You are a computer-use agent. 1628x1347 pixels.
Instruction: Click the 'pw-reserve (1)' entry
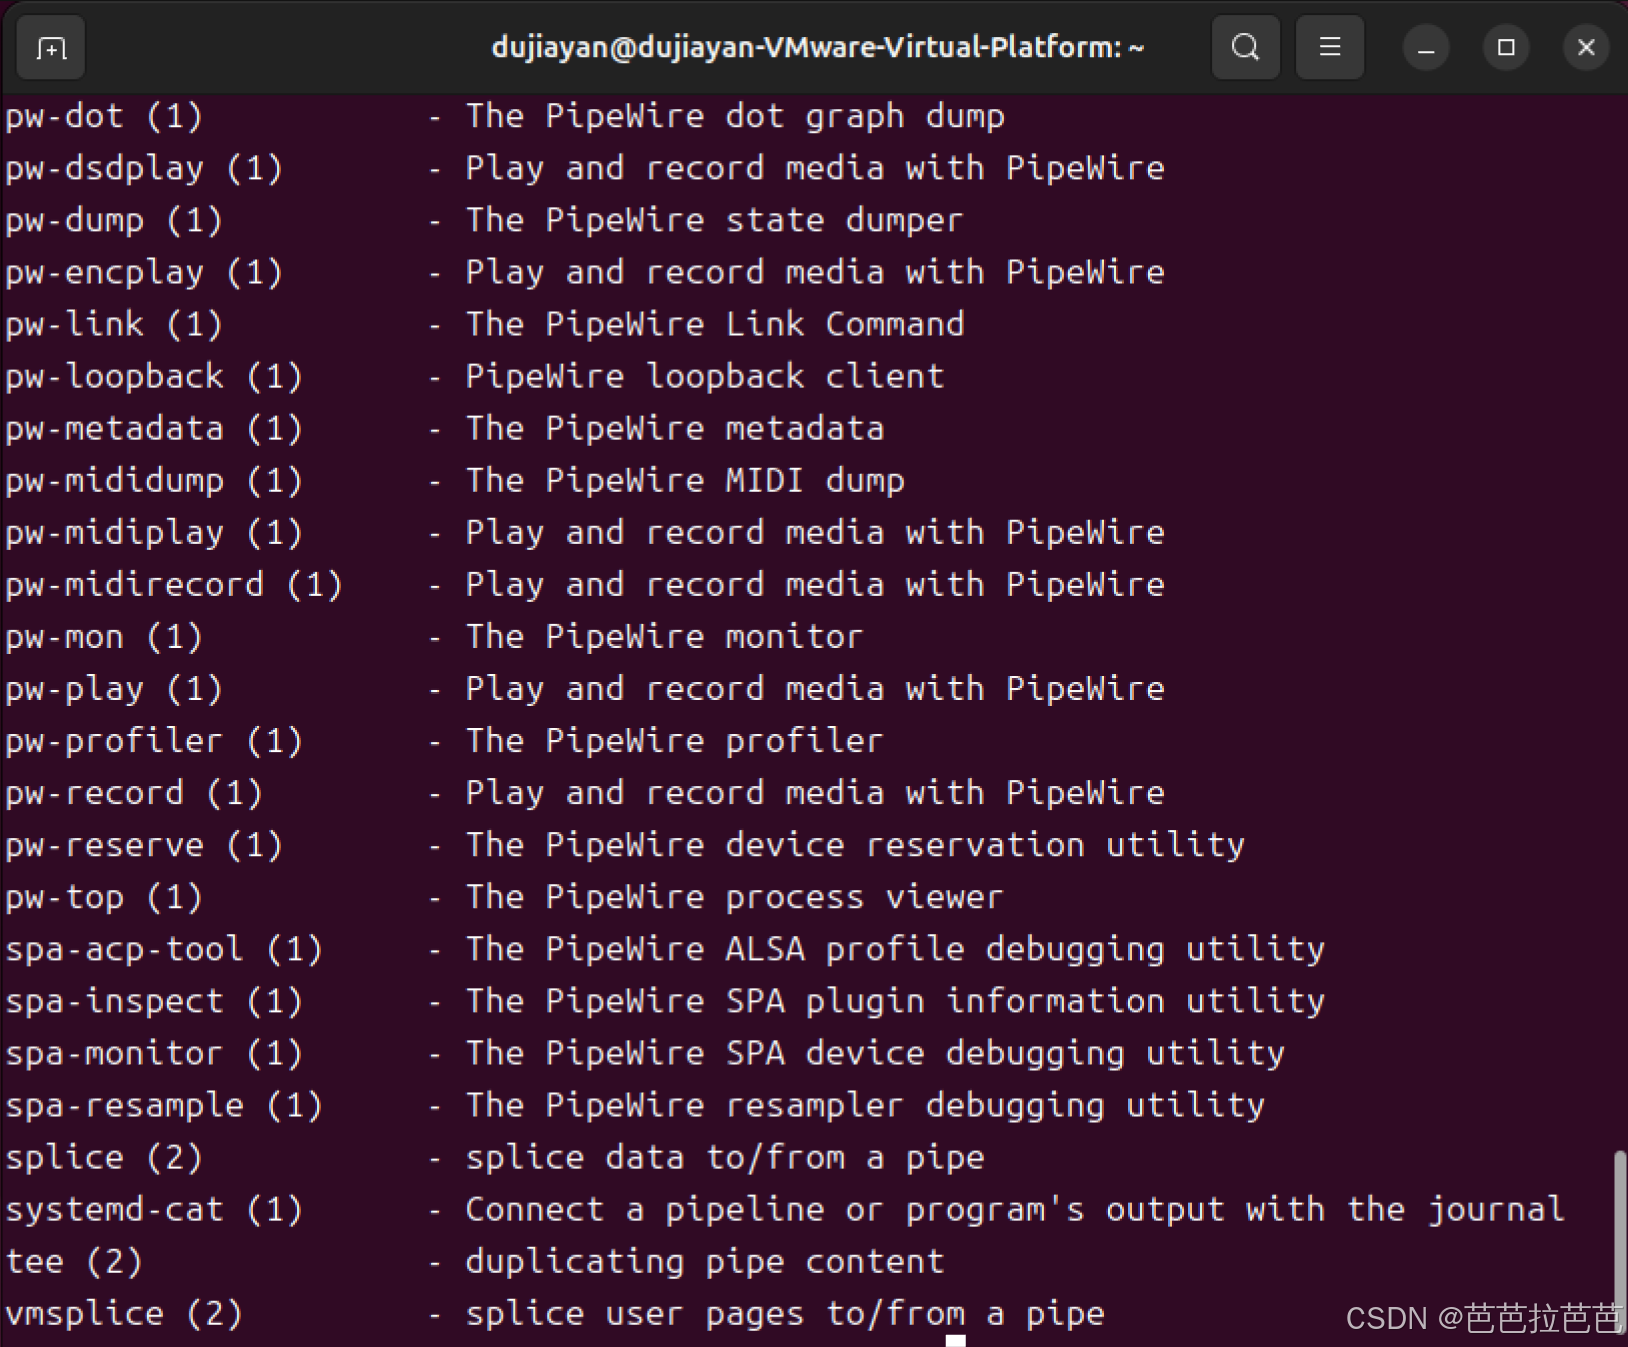click(144, 845)
